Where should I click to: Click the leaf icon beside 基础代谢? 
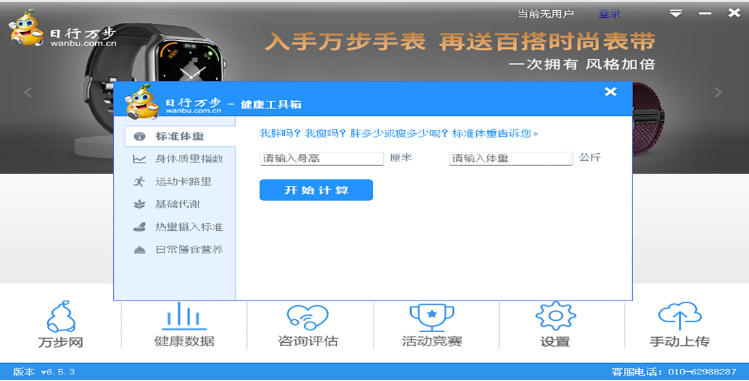click(x=139, y=204)
